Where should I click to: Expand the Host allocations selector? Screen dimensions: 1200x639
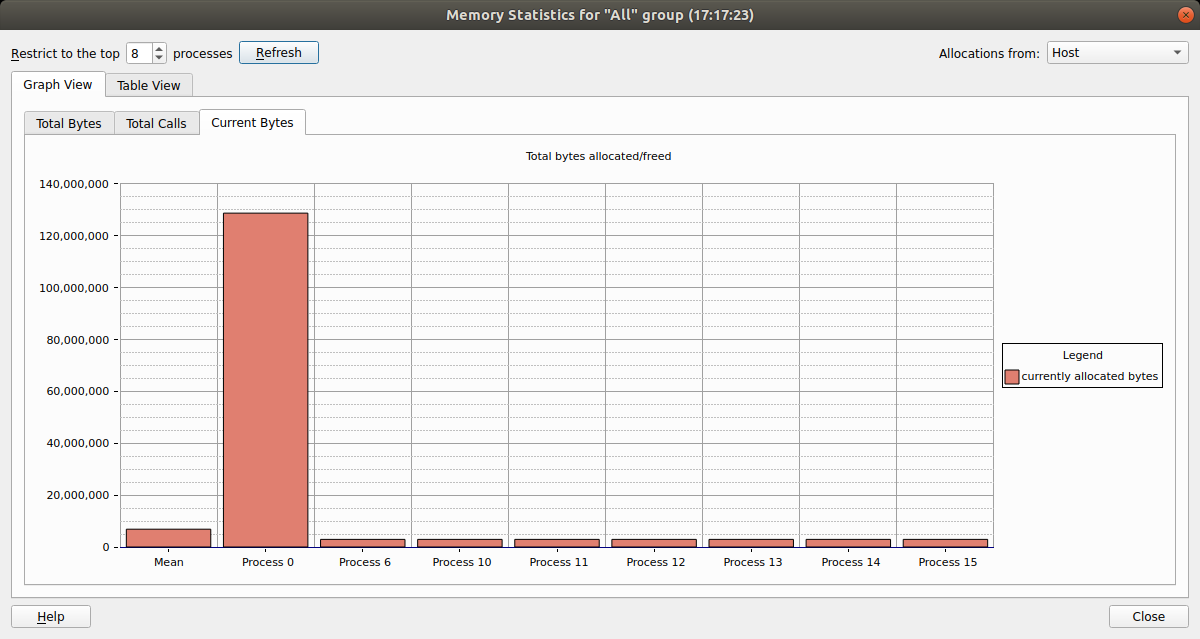[x=1180, y=52]
